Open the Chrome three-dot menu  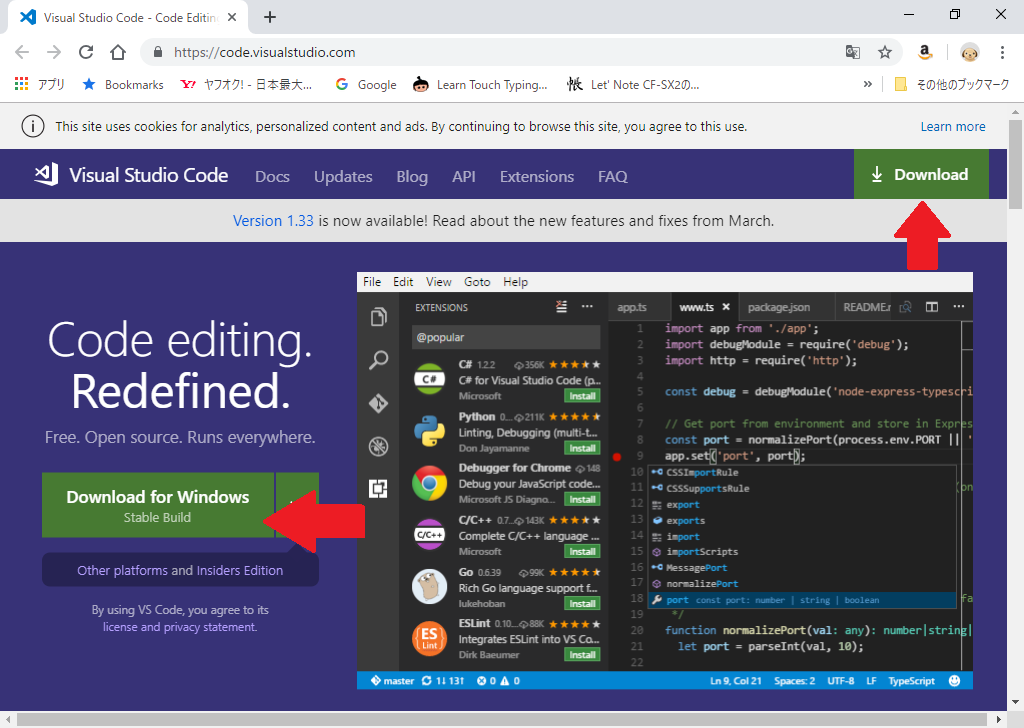click(x=1002, y=52)
